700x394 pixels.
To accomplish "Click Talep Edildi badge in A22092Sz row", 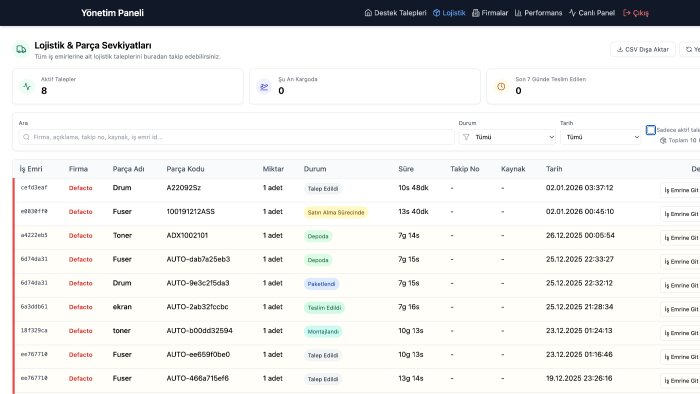I will 323,189.
